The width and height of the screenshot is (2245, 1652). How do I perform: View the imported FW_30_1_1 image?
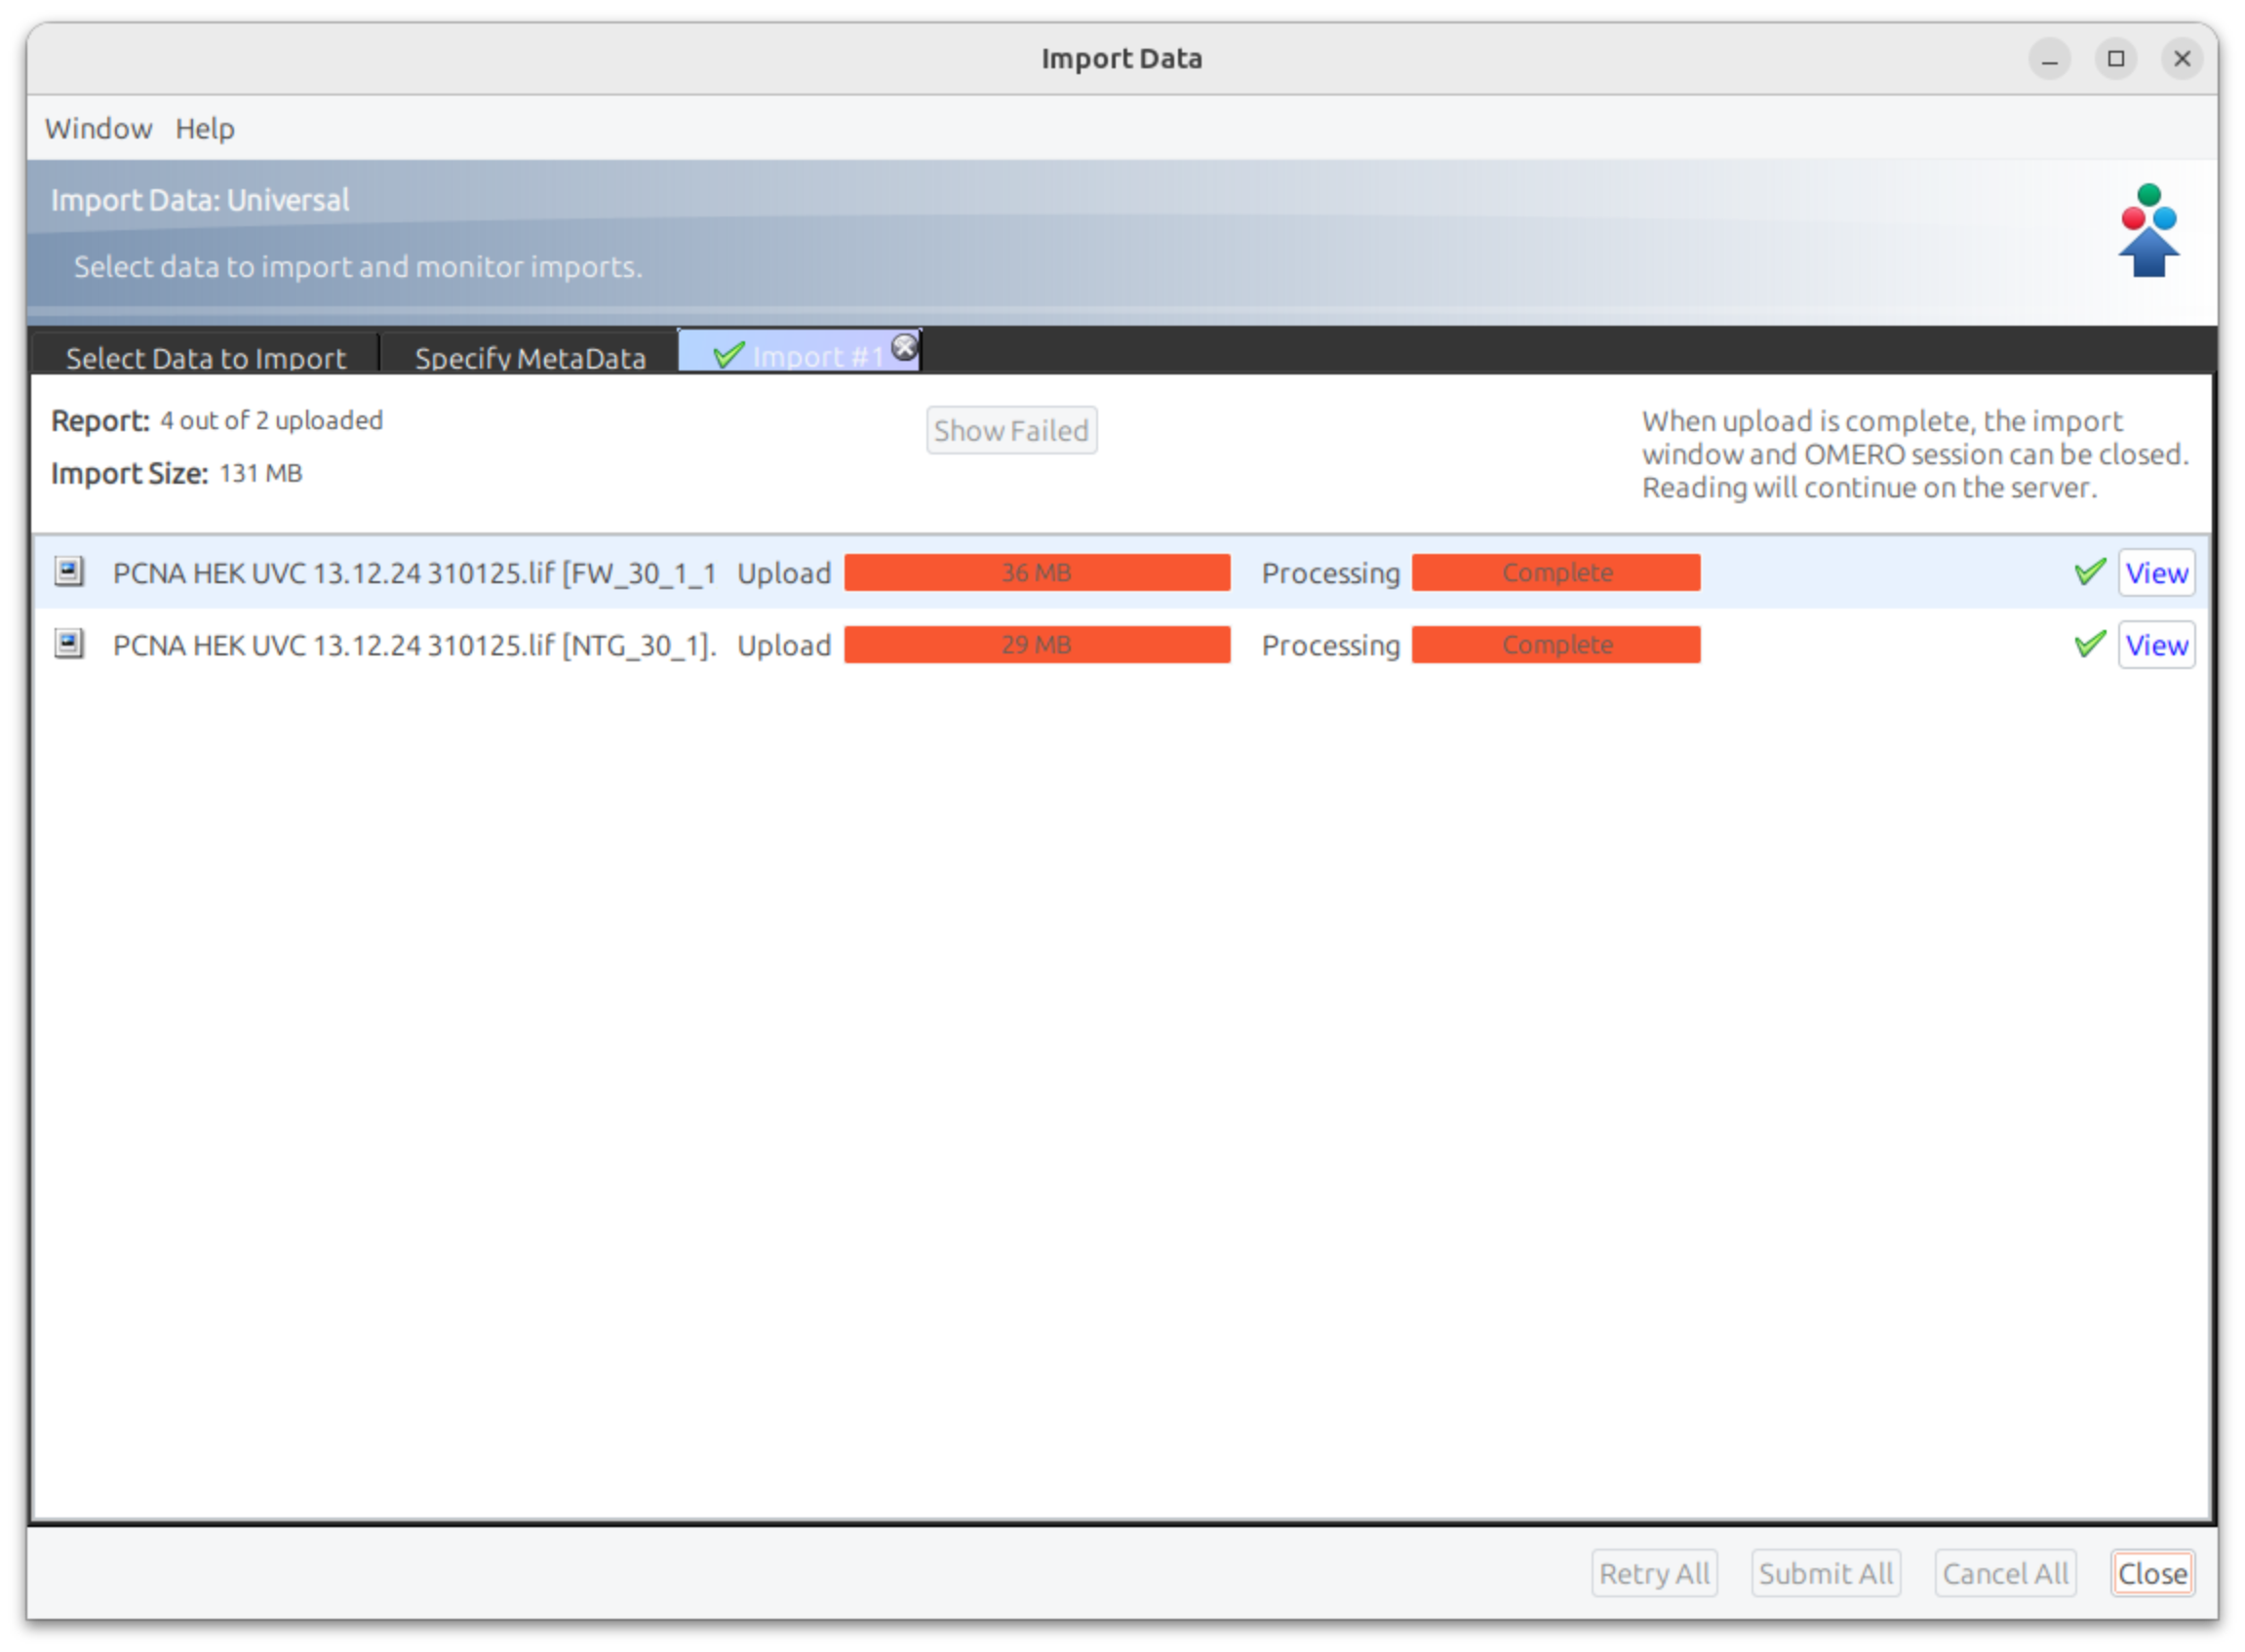(x=2156, y=572)
